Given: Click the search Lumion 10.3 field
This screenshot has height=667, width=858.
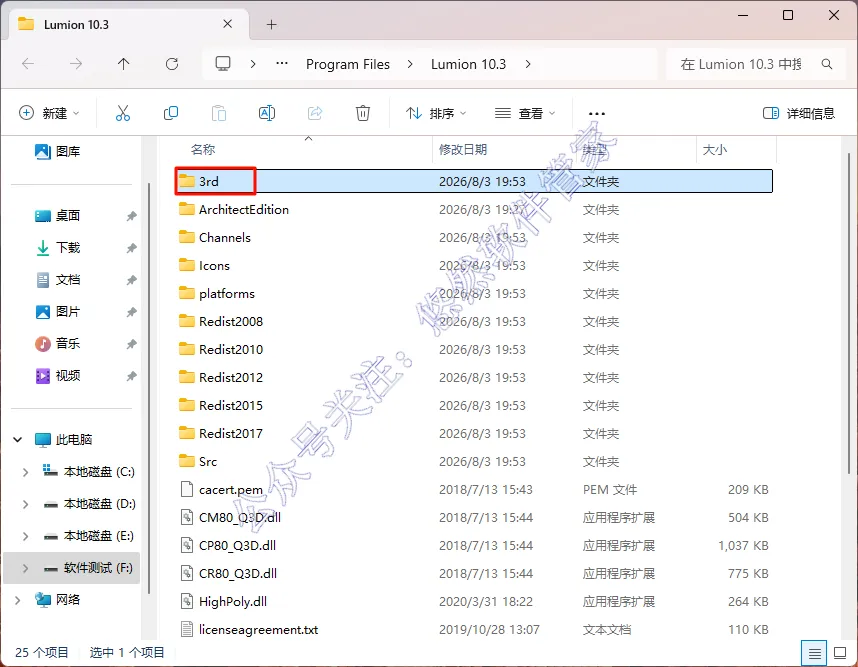Looking at the screenshot, I should point(756,64).
